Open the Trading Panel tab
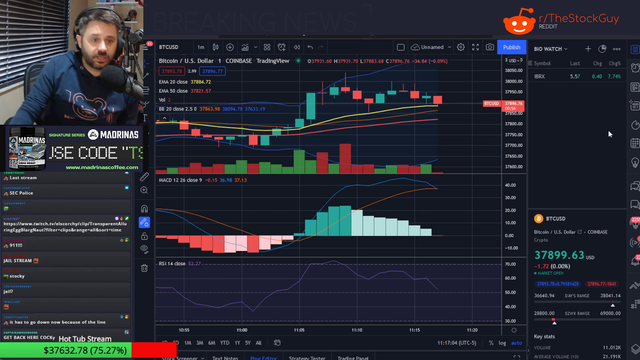 point(353,358)
